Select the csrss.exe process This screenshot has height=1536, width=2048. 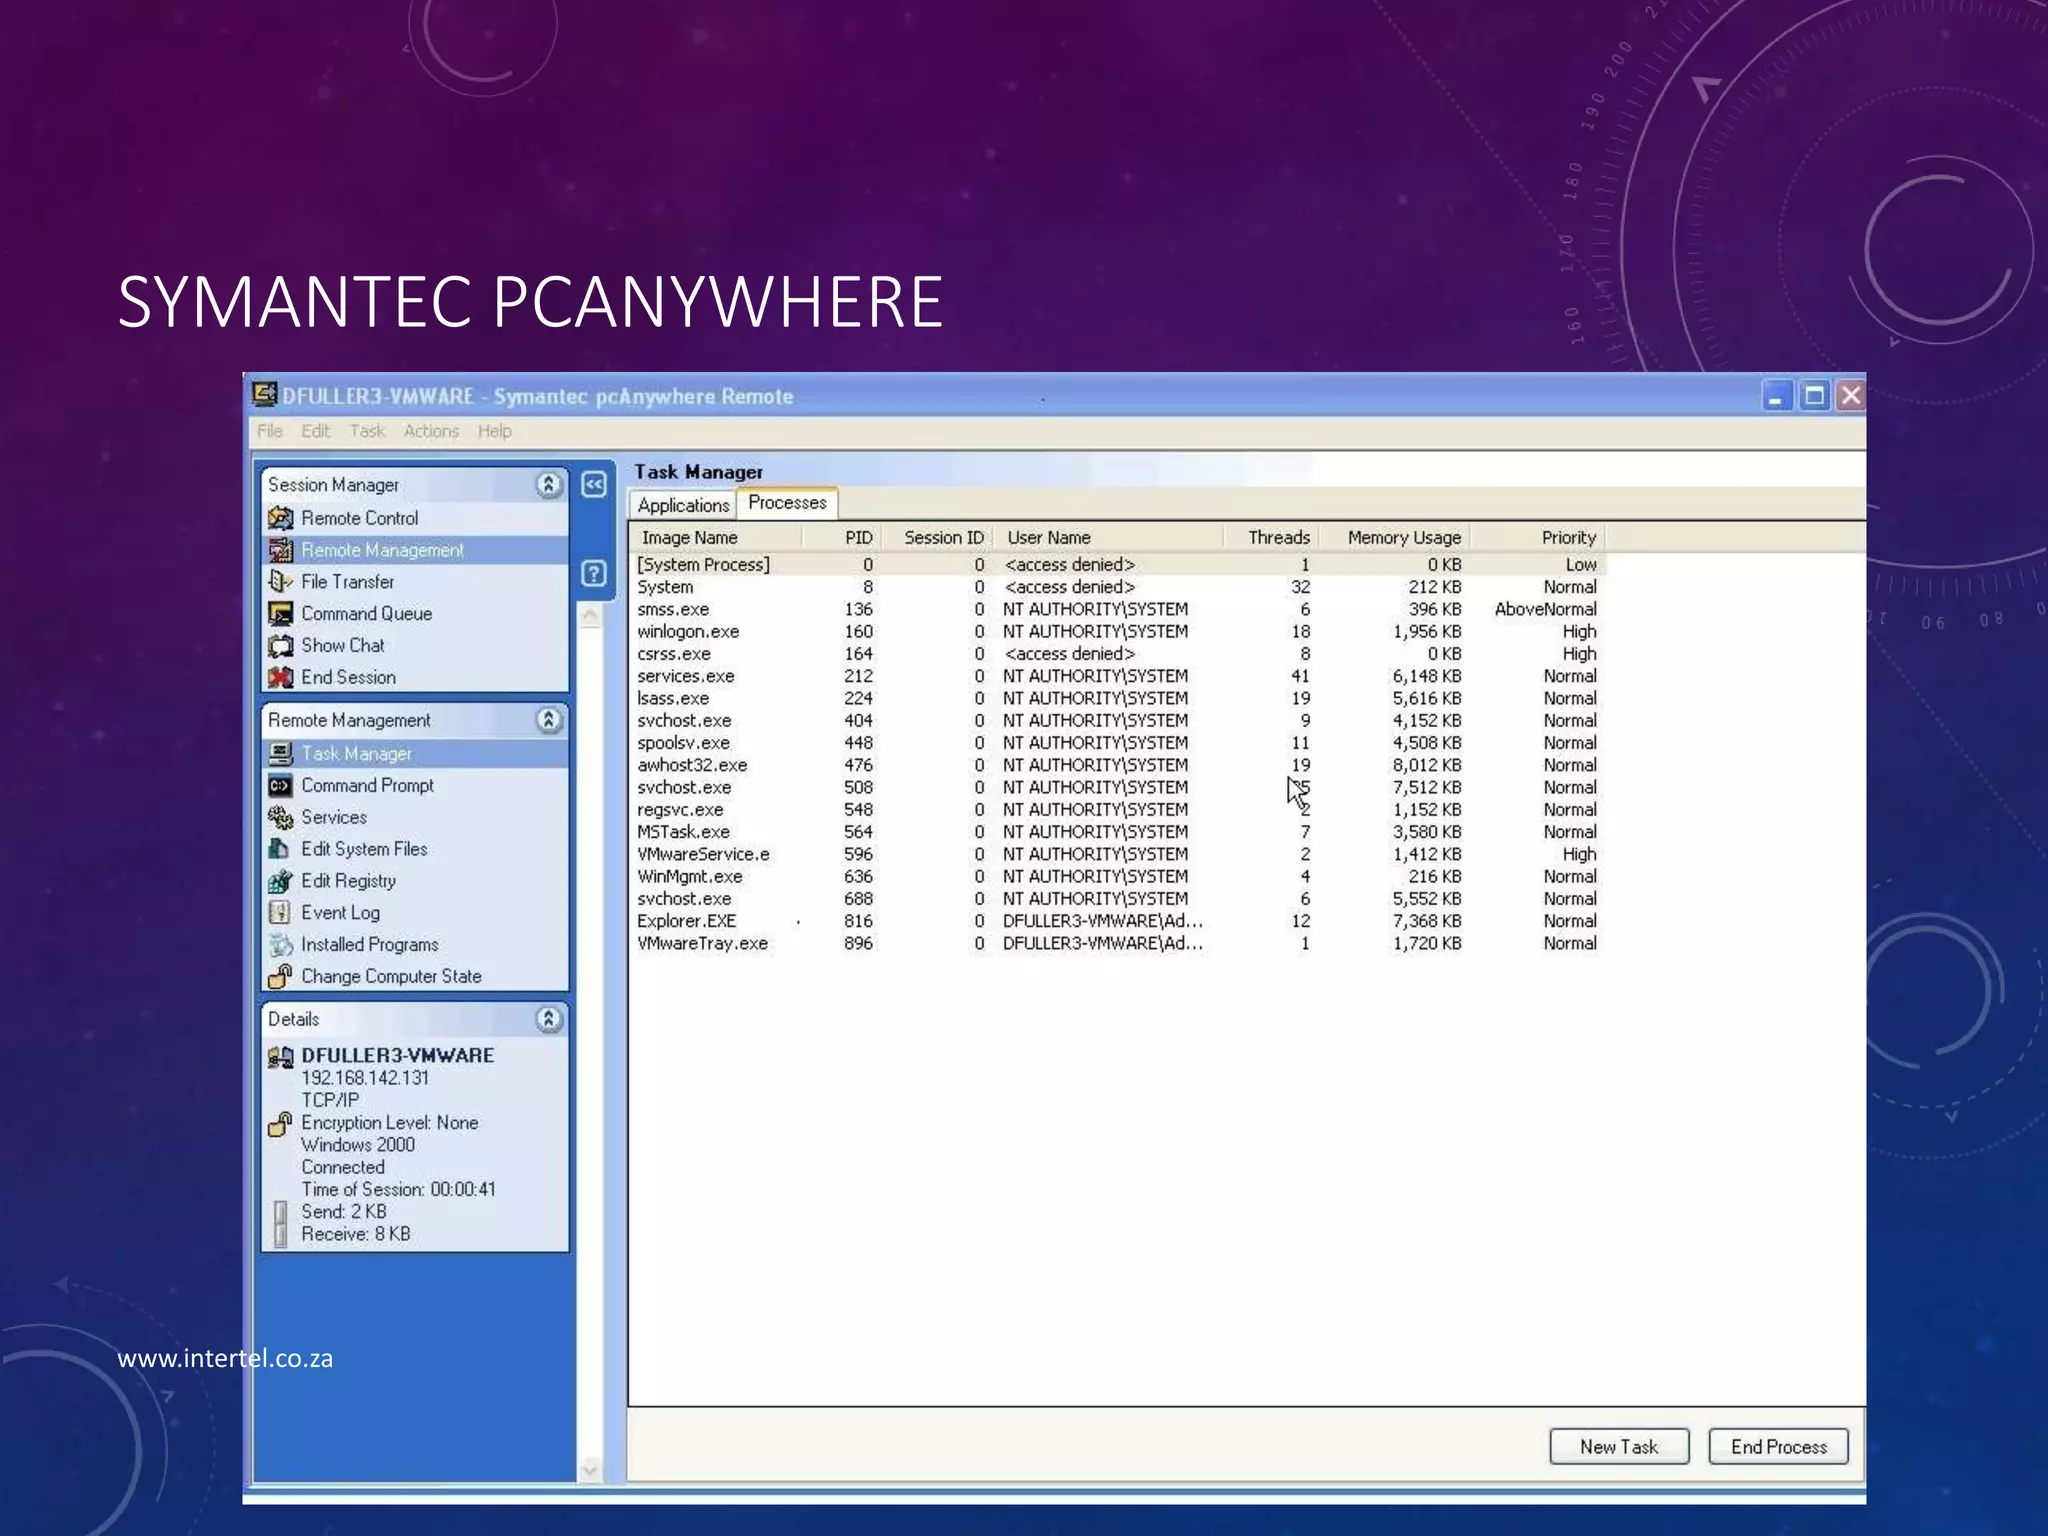click(1117, 653)
